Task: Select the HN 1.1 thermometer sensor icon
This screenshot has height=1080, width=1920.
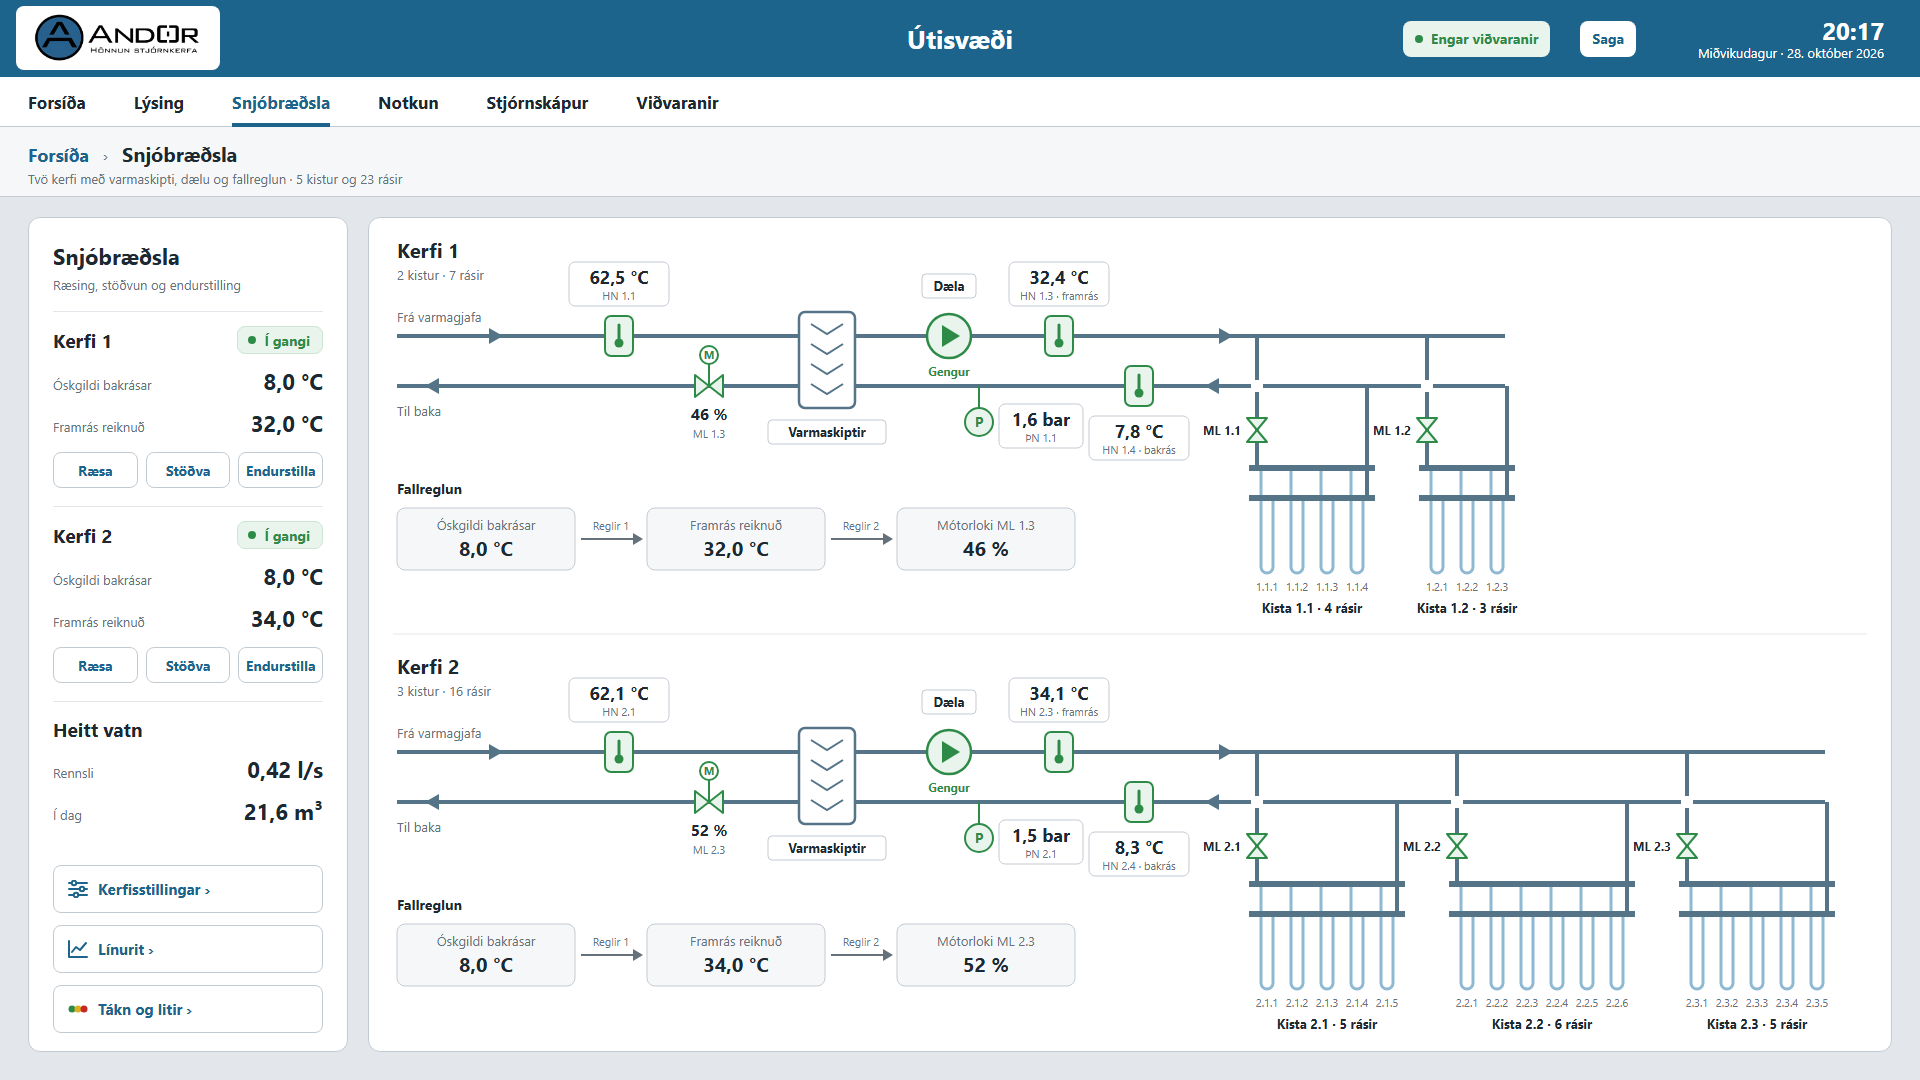Action: pos(619,336)
